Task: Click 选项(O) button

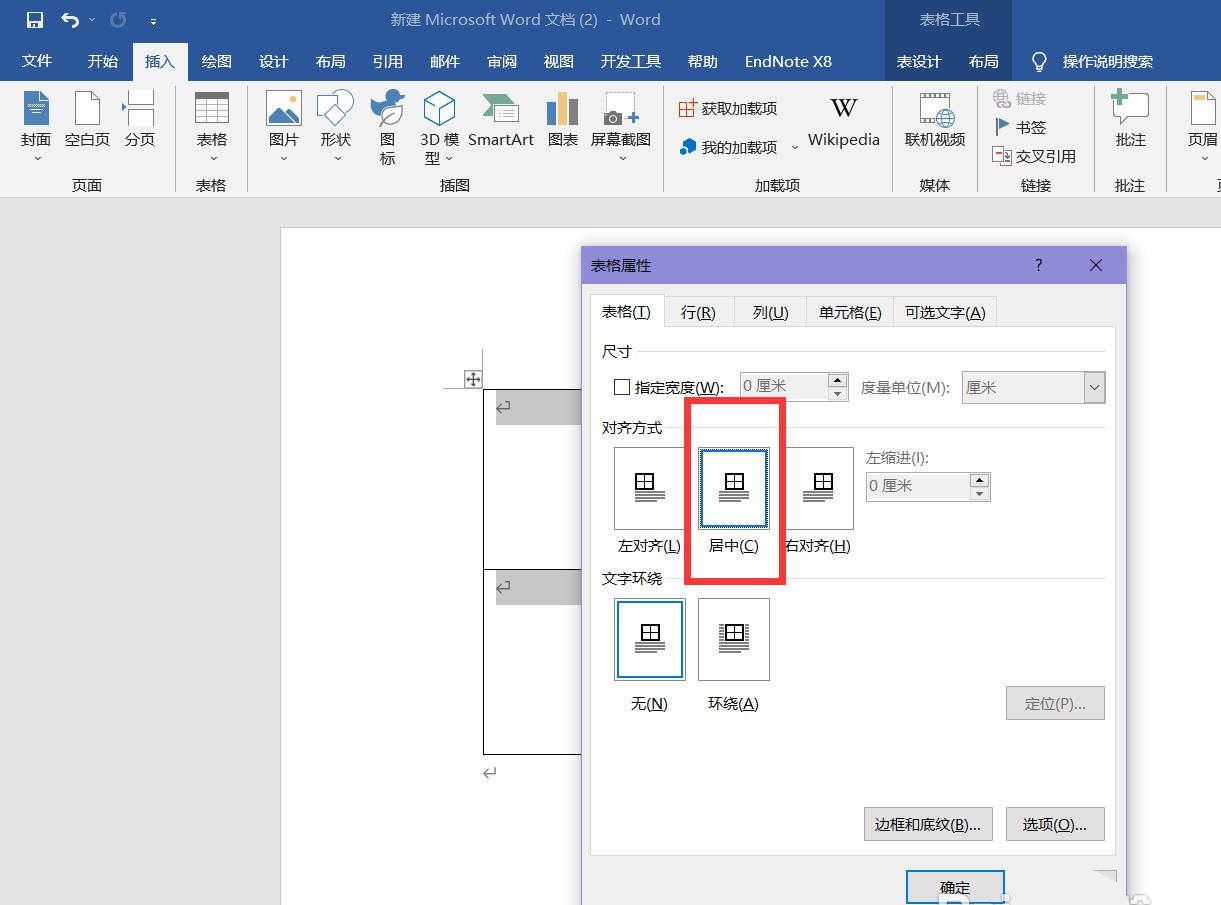Action: point(1055,824)
